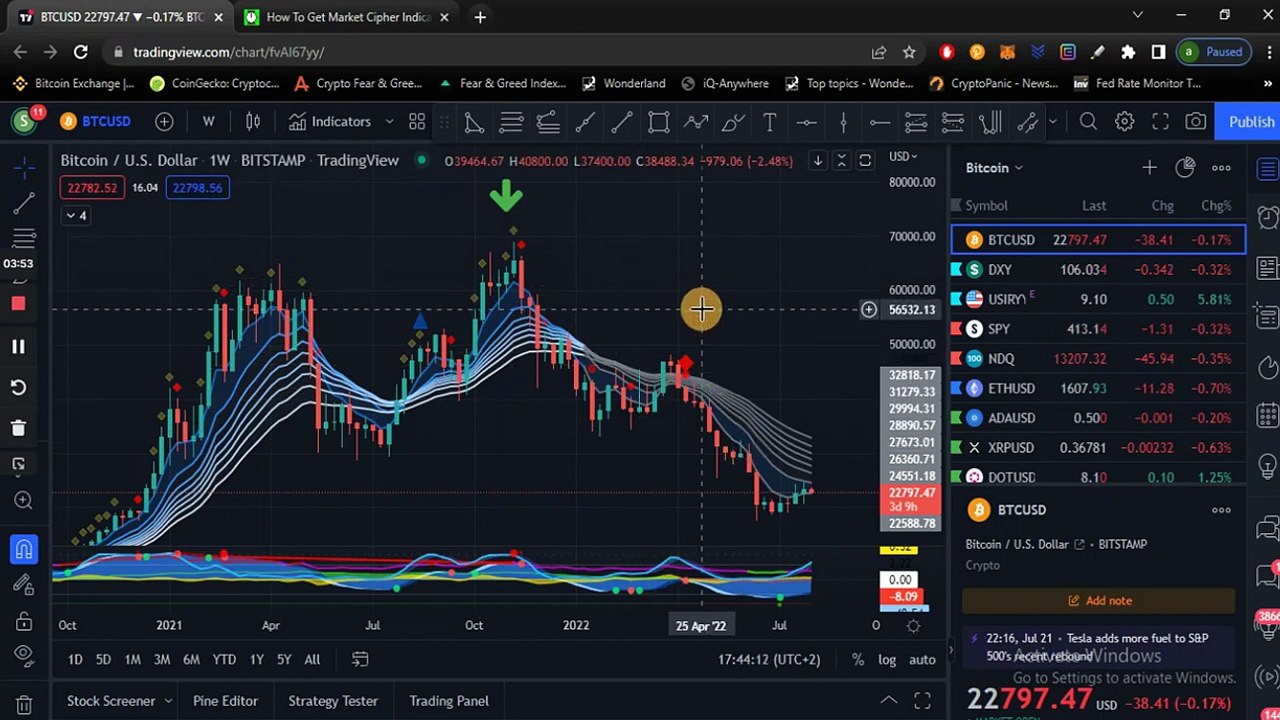Toggle magnet mode in the left sidebar
The image size is (1280, 720).
pyautogui.click(x=24, y=548)
